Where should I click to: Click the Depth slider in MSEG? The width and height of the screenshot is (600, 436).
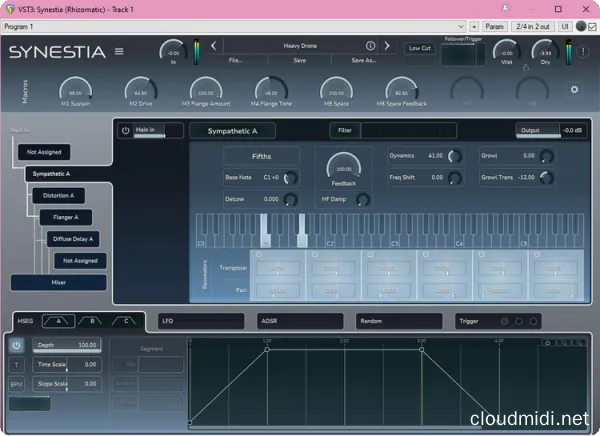tap(66, 345)
